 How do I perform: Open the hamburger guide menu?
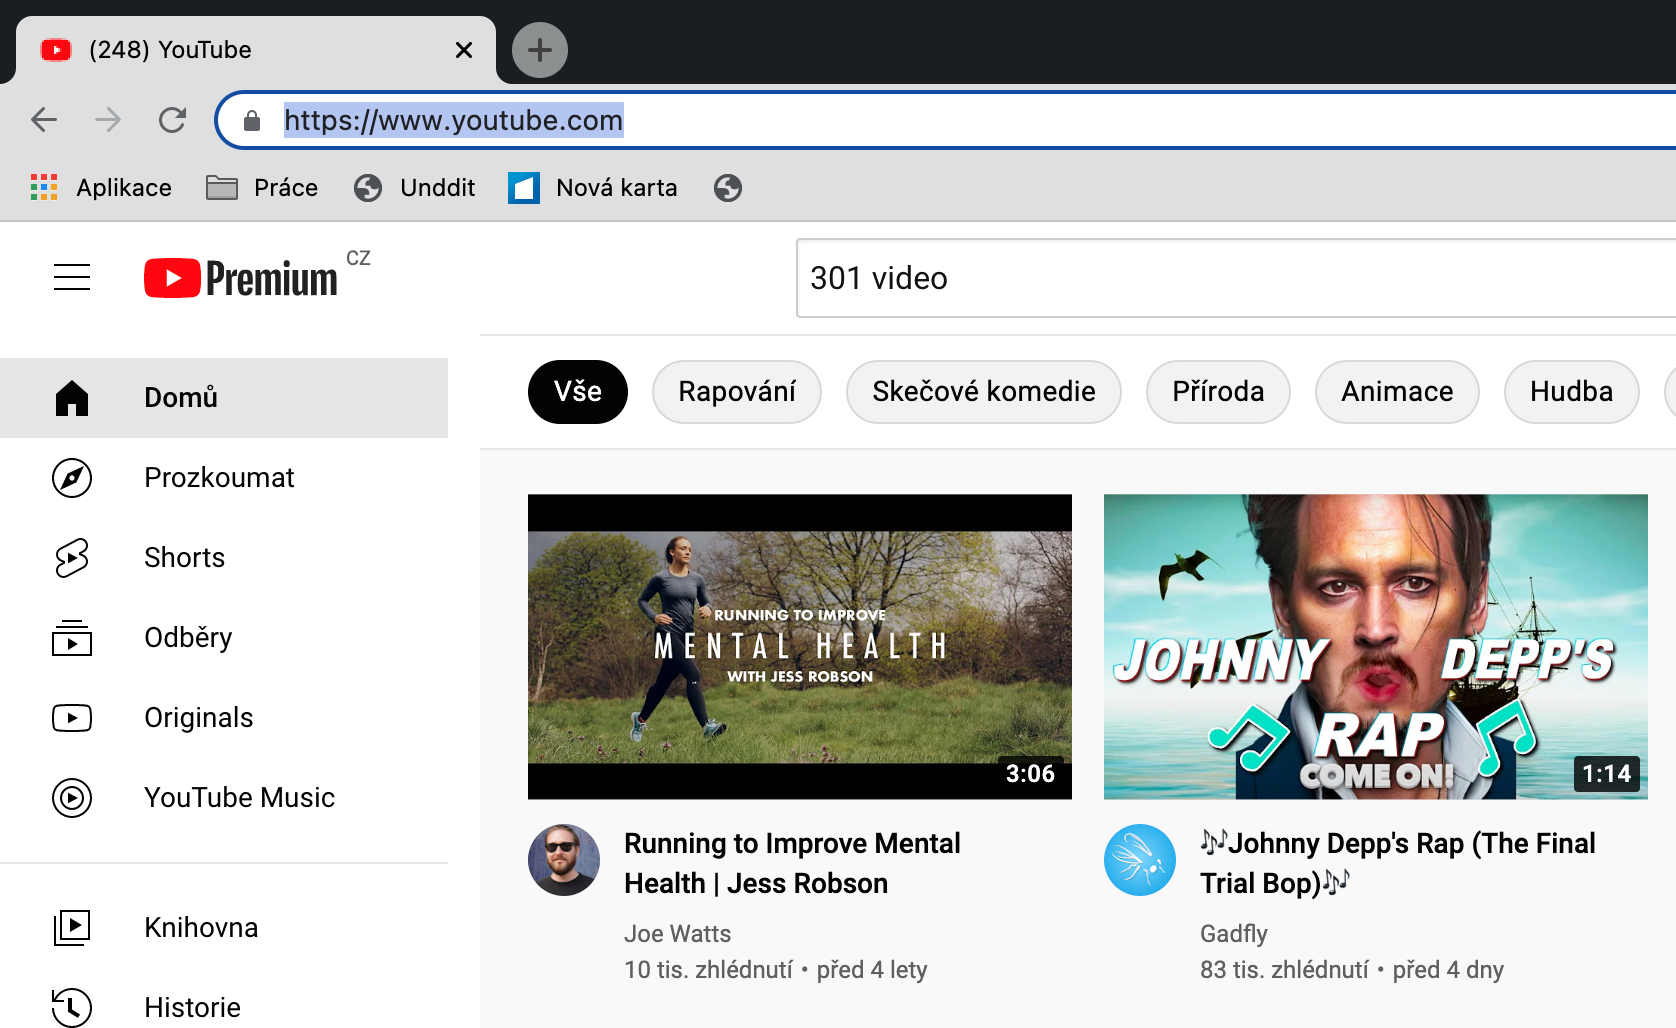click(72, 277)
